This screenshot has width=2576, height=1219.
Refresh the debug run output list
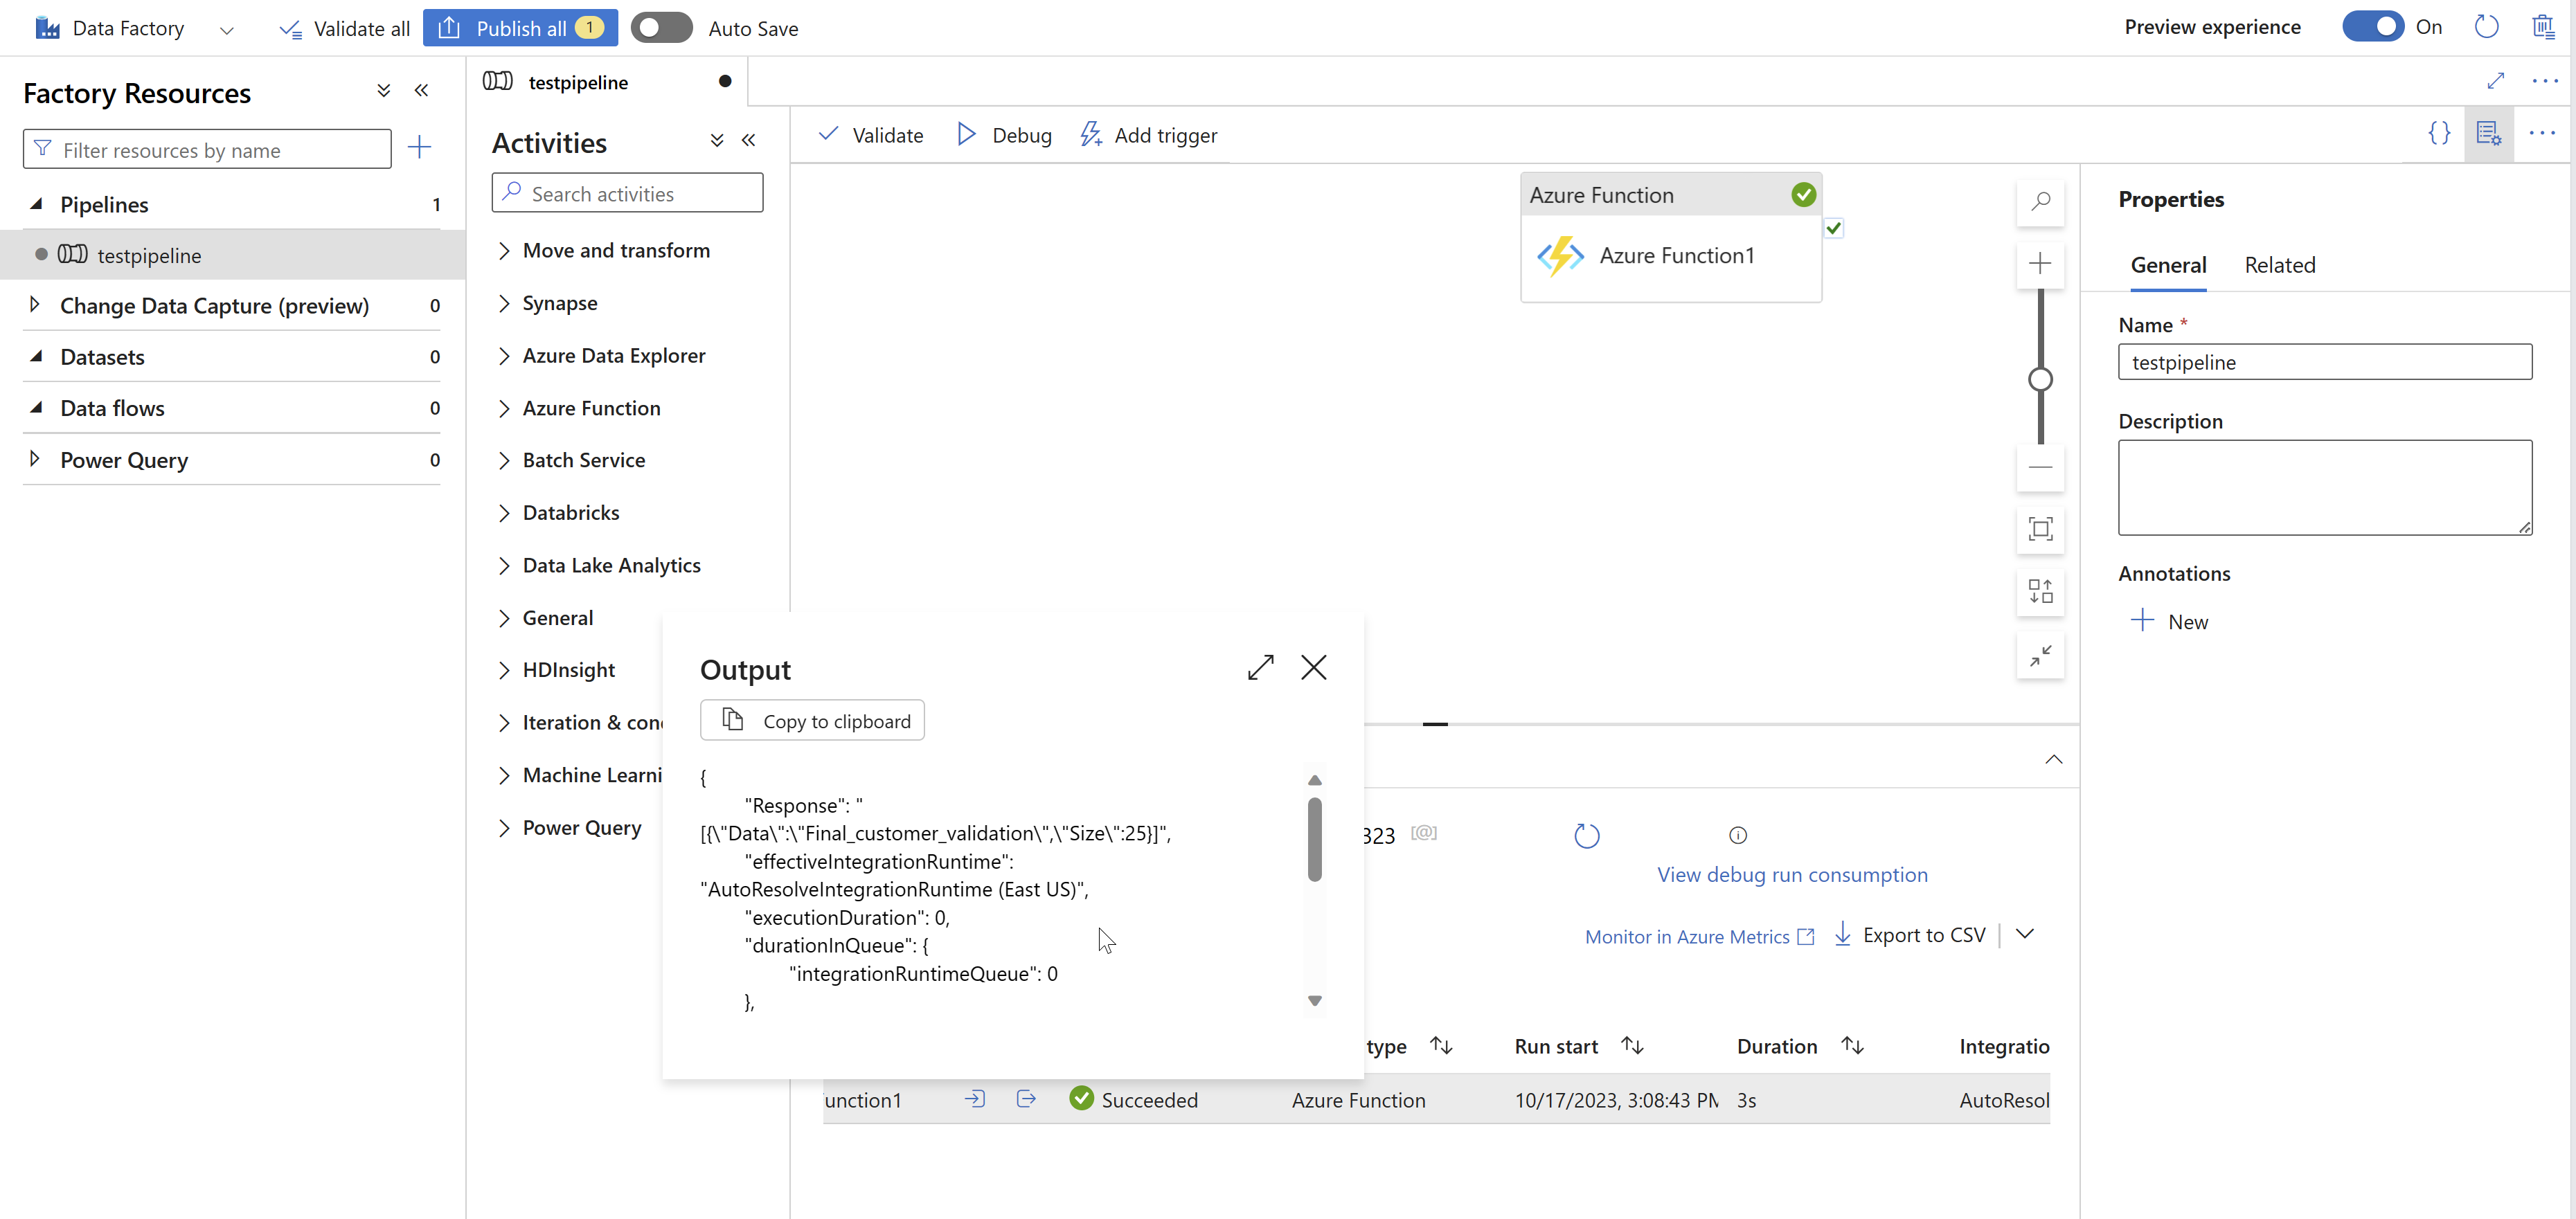tap(1587, 836)
